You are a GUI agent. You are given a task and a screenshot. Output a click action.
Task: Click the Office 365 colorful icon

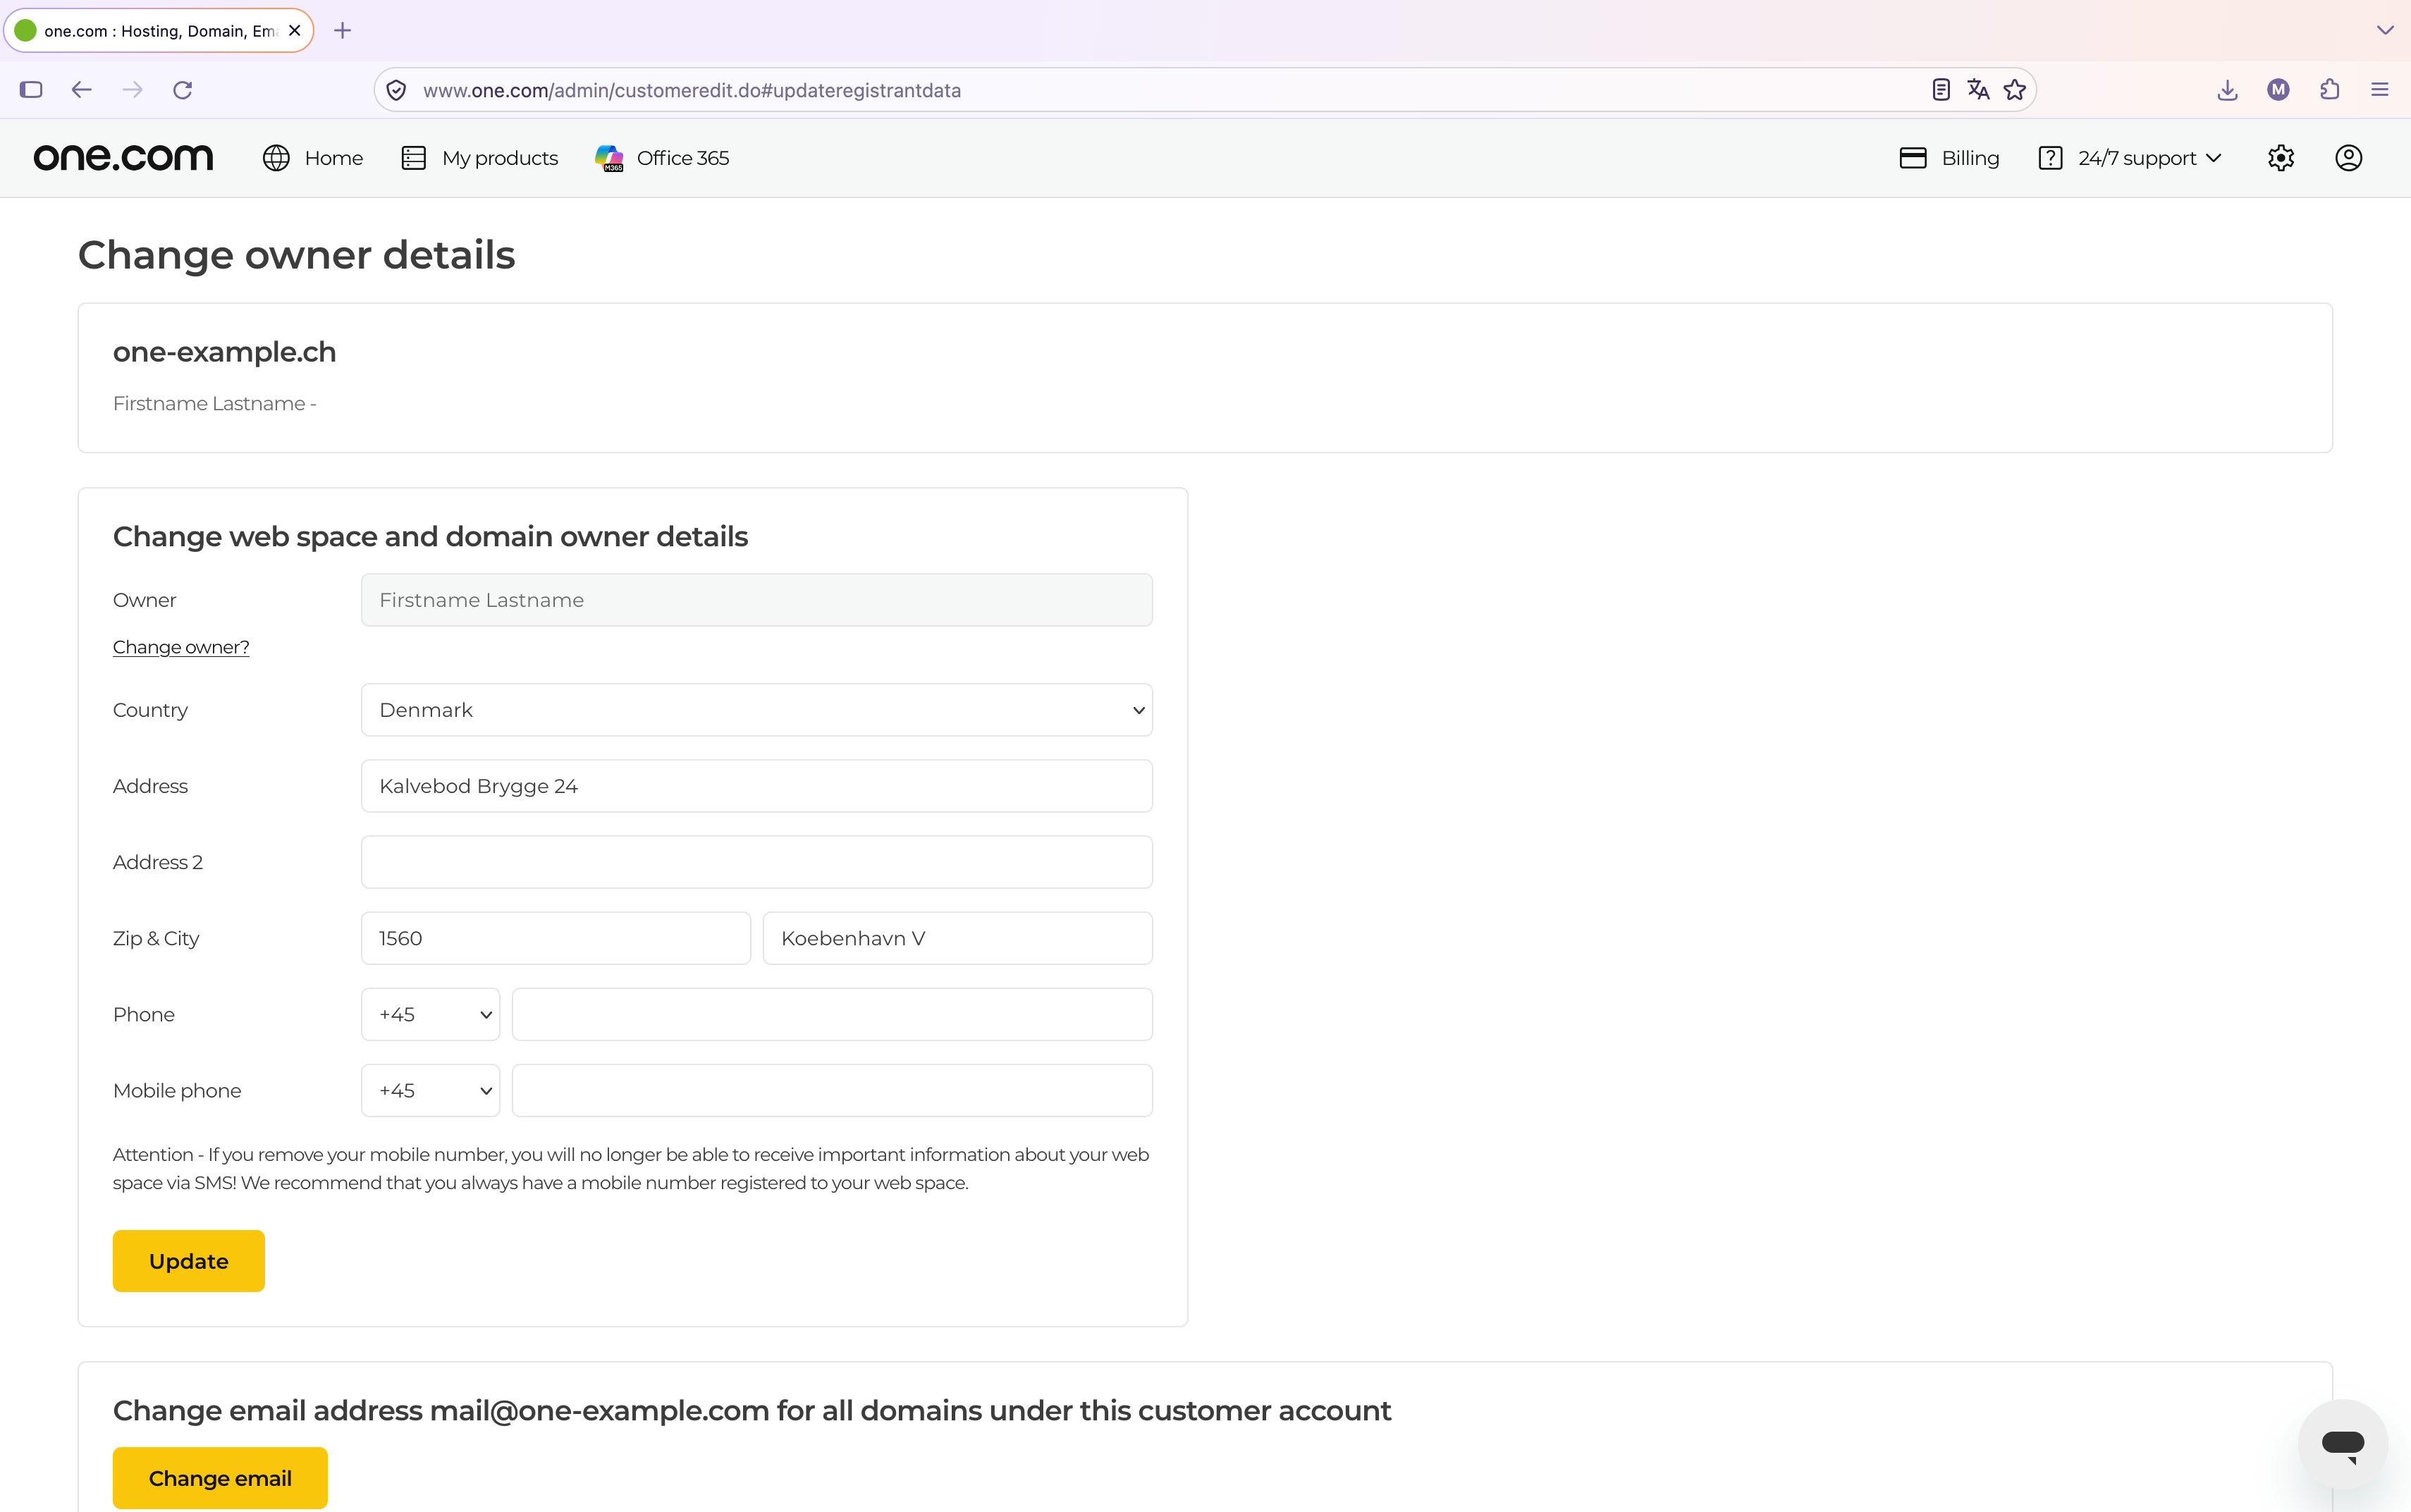point(609,158)
